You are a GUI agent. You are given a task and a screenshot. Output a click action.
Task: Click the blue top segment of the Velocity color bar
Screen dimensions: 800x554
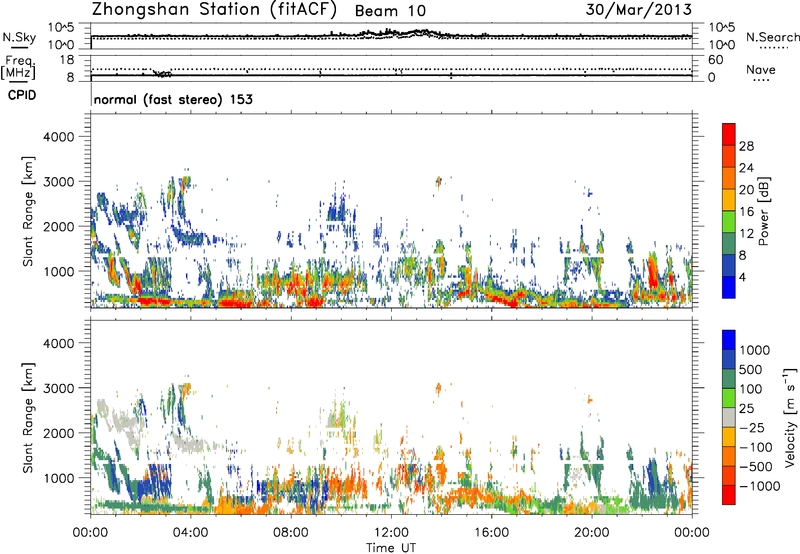729,340
